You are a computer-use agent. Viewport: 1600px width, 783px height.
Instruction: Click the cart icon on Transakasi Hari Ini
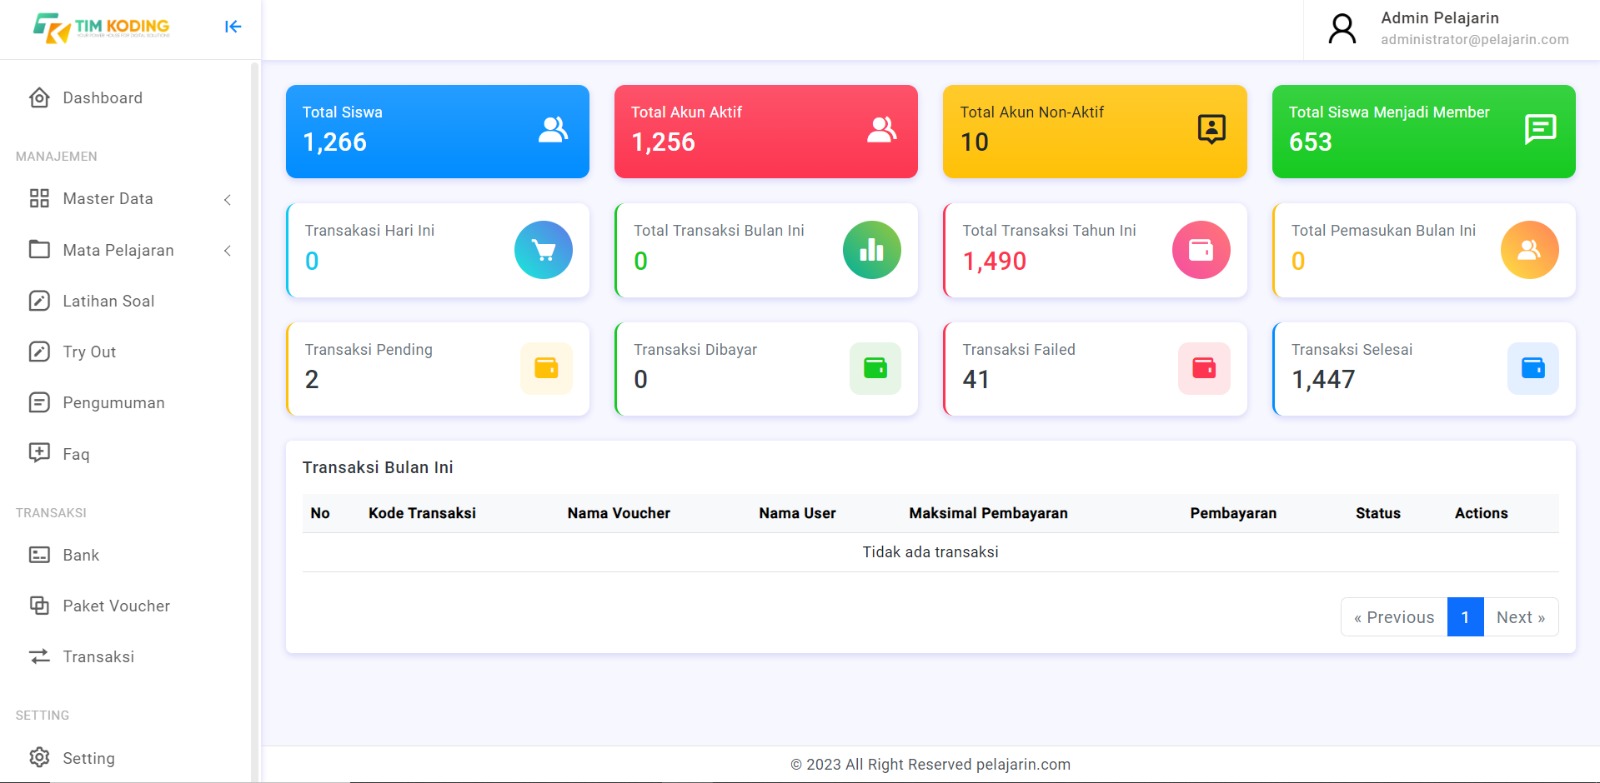[543, 250]
